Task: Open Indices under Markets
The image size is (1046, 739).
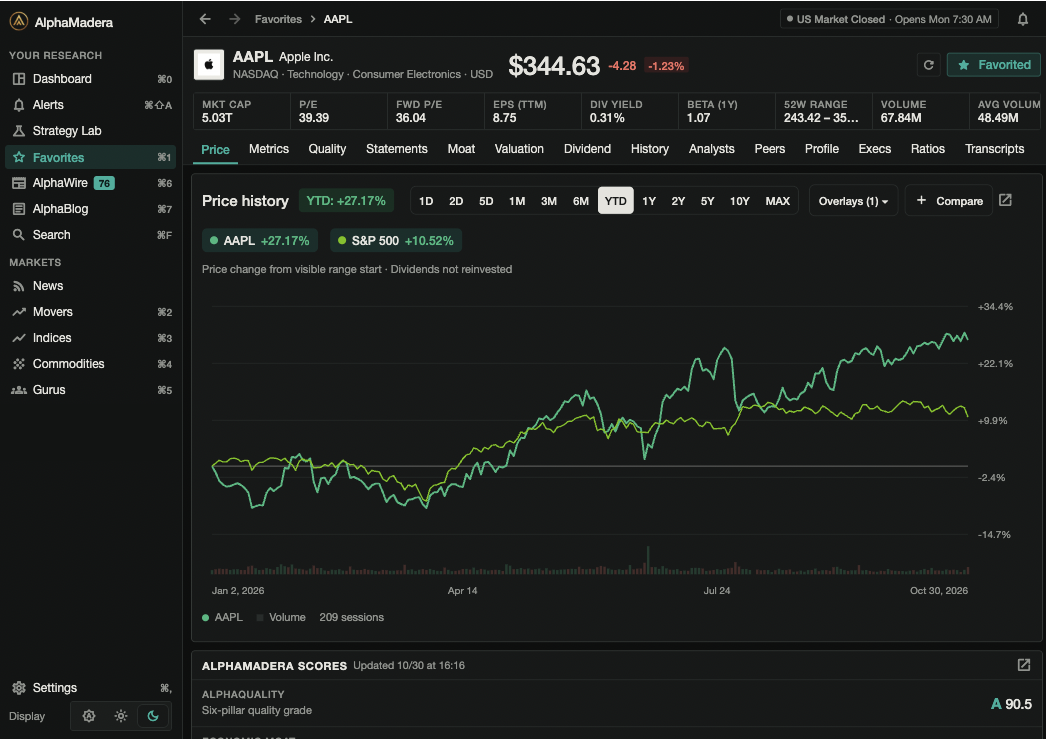Action: [91, 337]
